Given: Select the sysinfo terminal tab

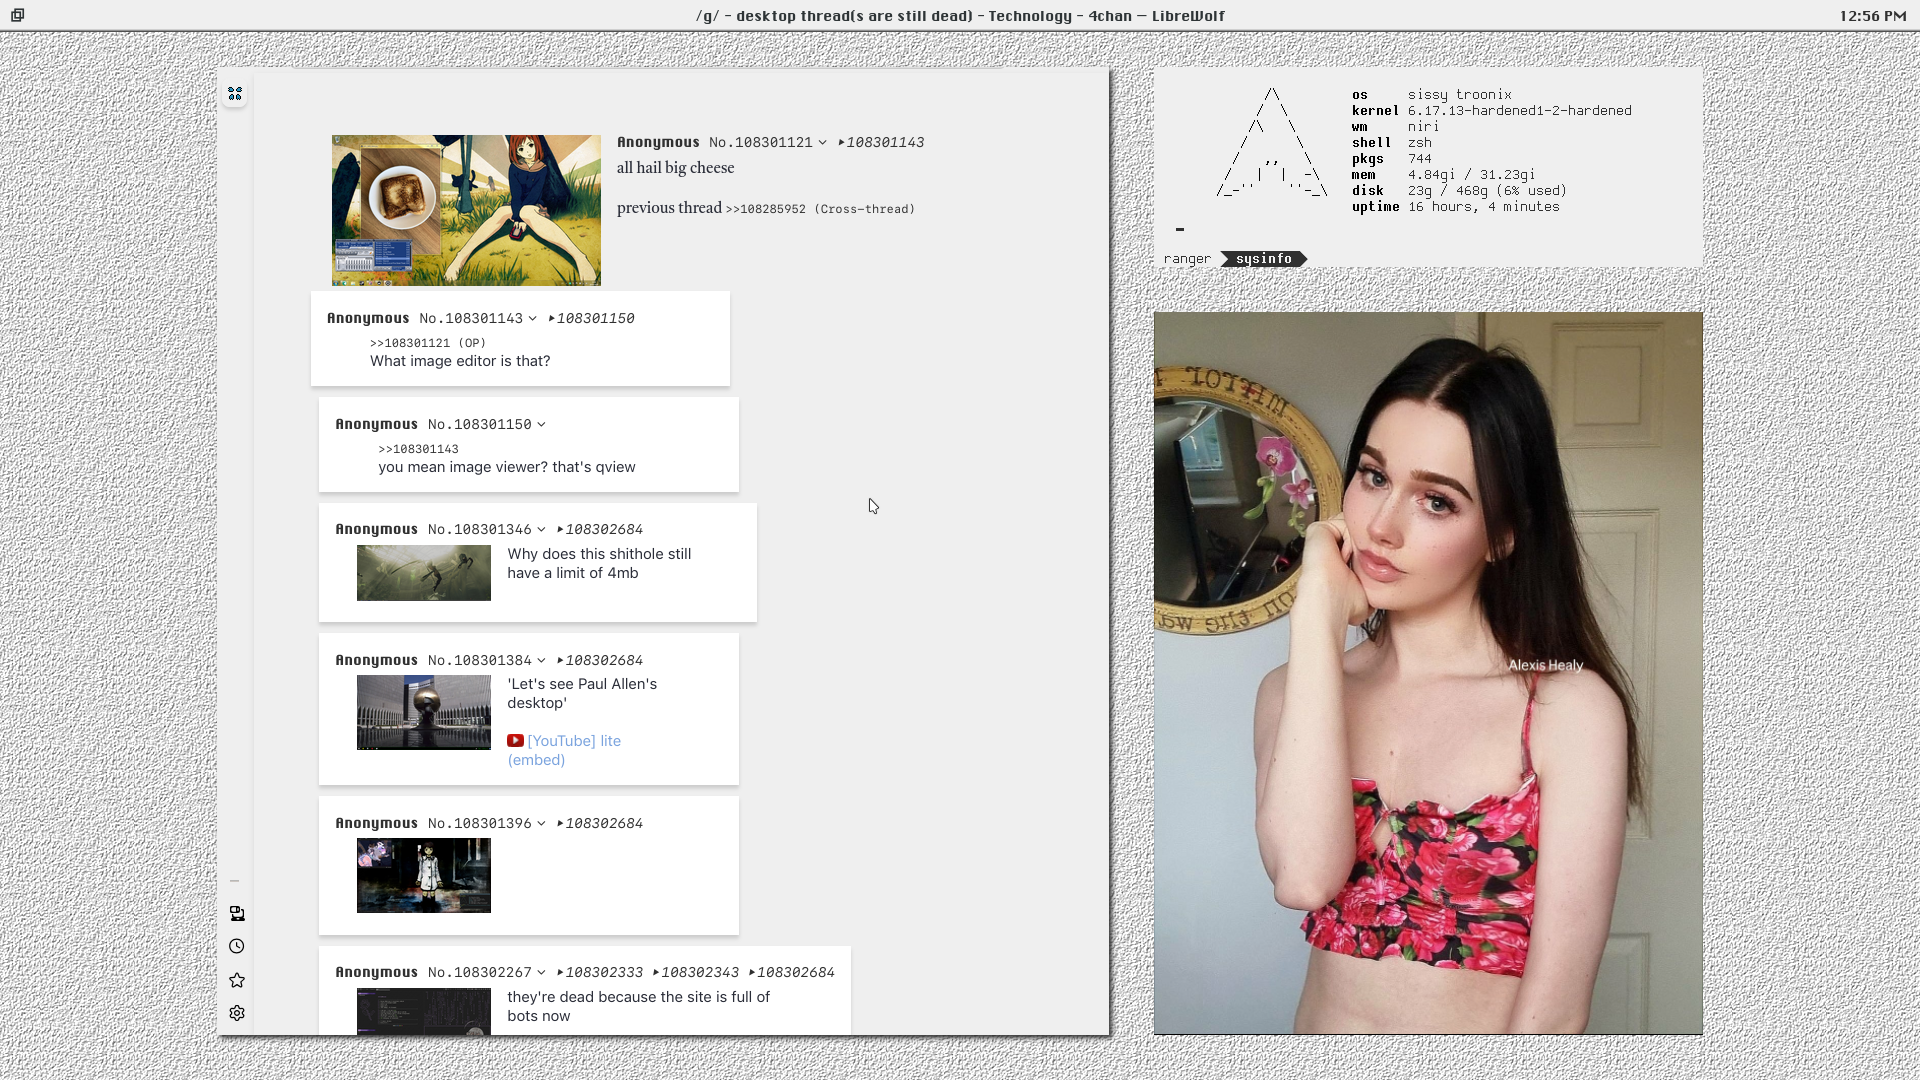Looking at the screenshot, I should [x=1263, y=259].
